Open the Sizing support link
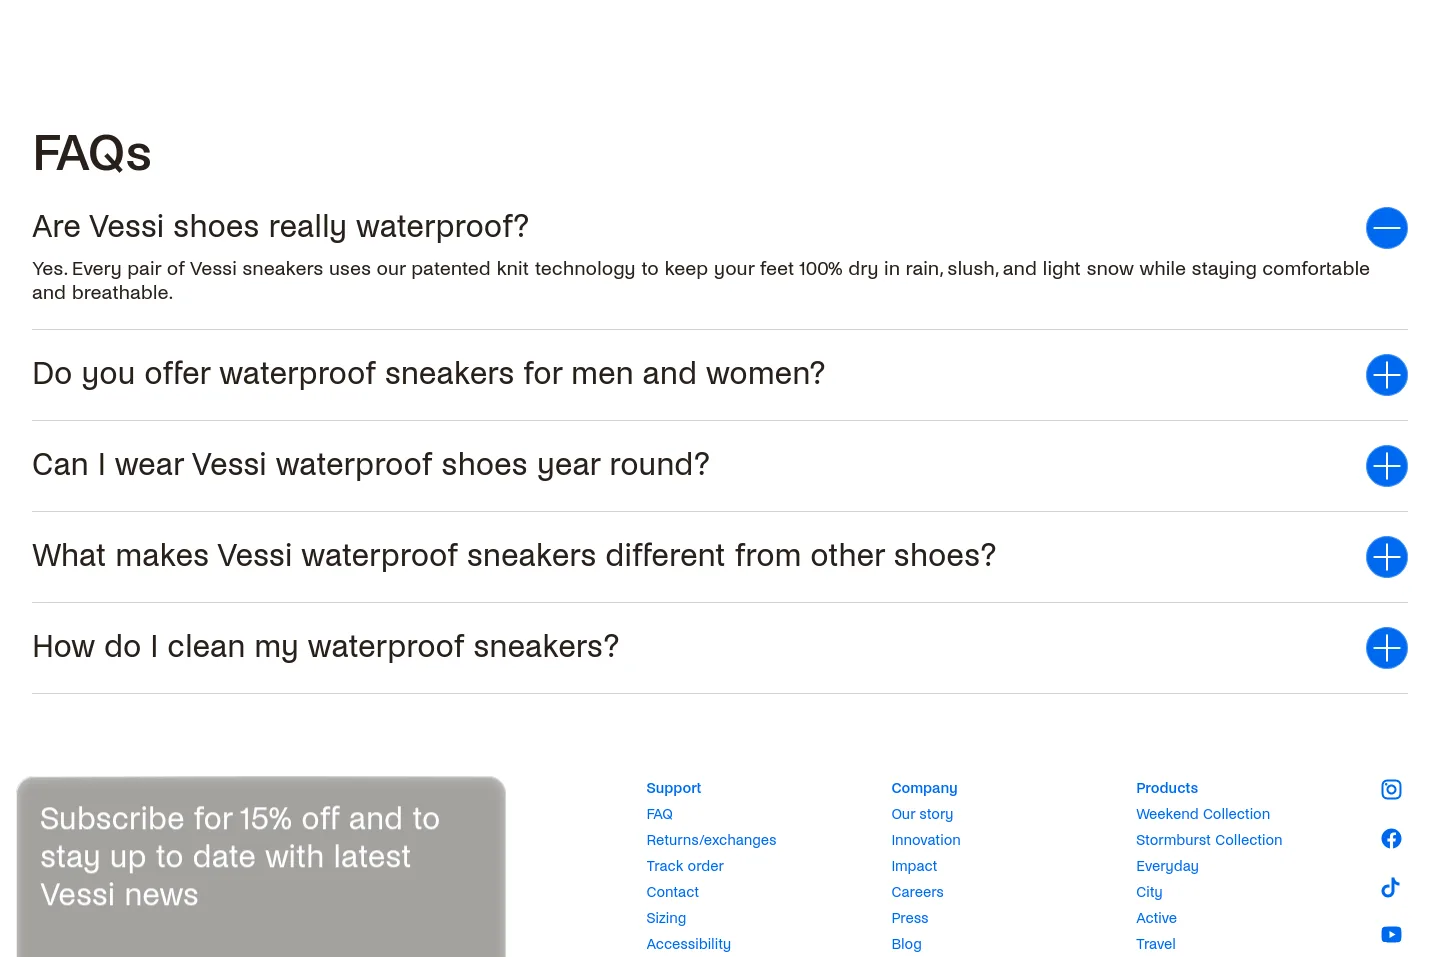The image size is (1440, 957). tap(666, 918)
